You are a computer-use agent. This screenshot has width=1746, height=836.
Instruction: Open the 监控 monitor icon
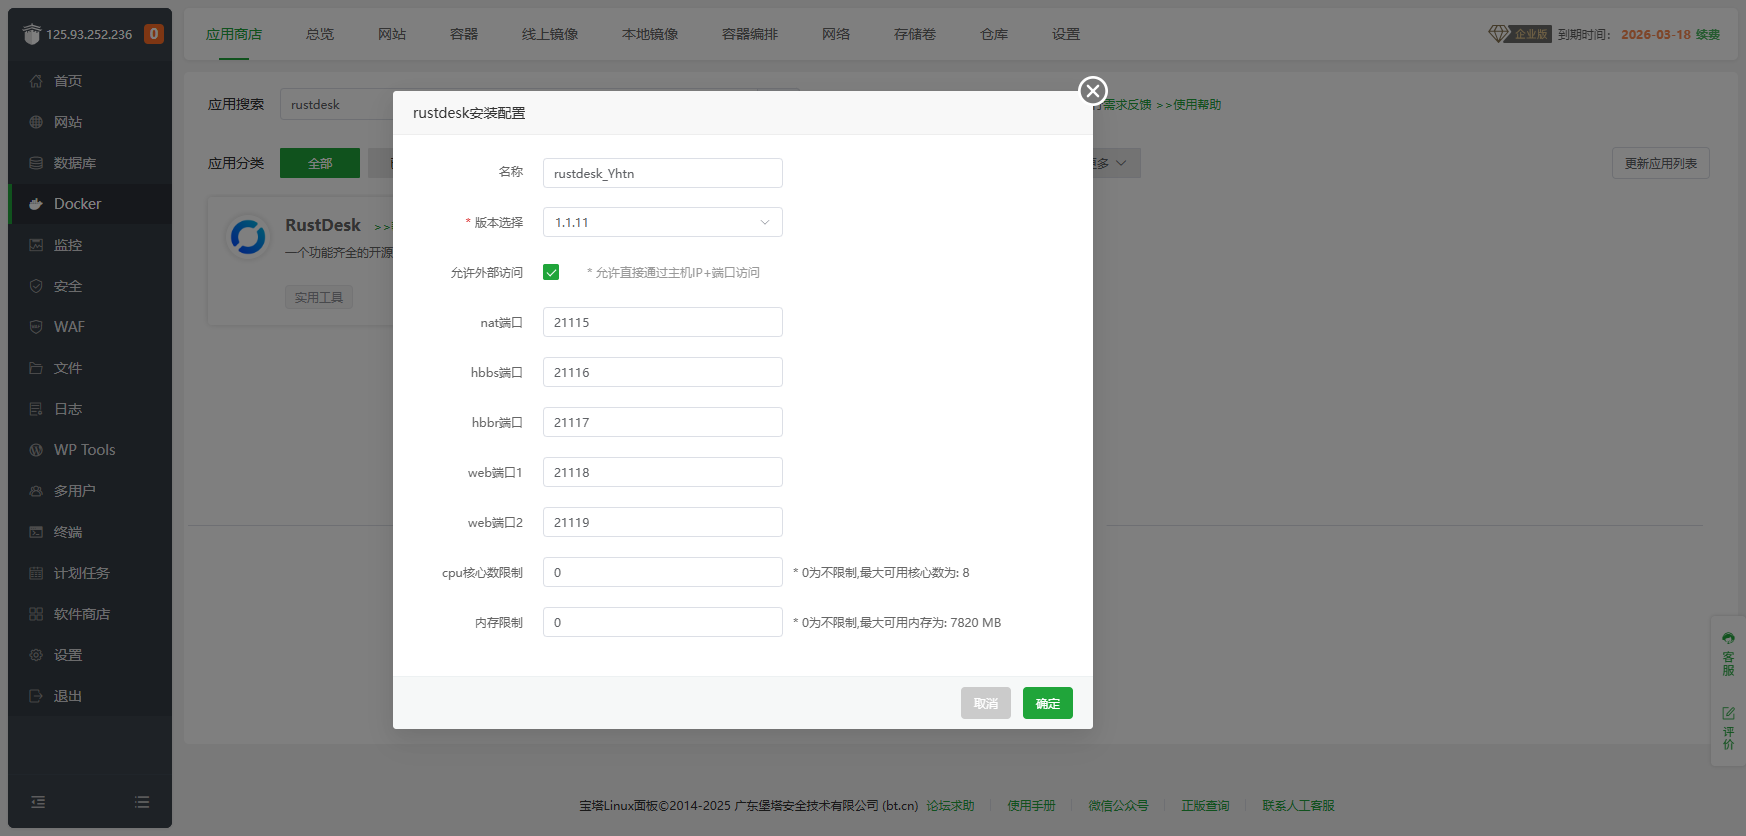36,245
